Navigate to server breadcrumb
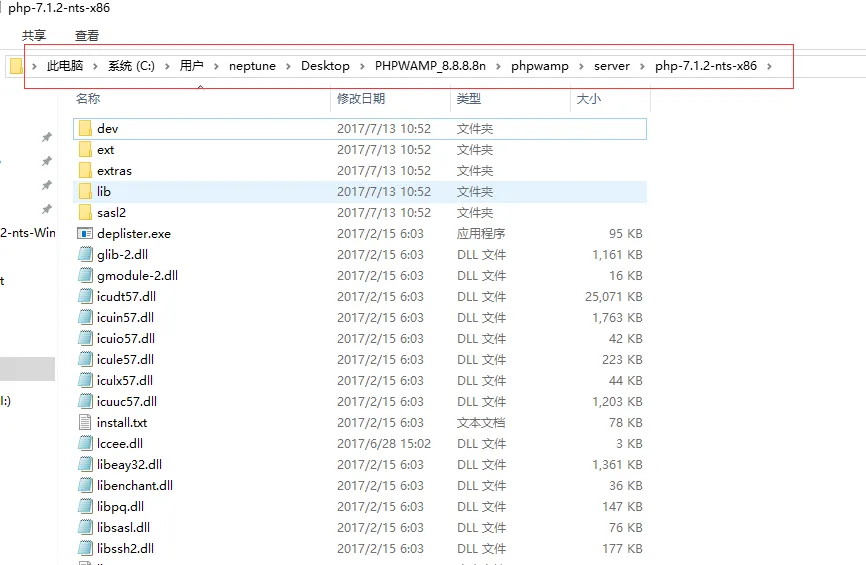 pyautogui.click(x=612, y=66)
